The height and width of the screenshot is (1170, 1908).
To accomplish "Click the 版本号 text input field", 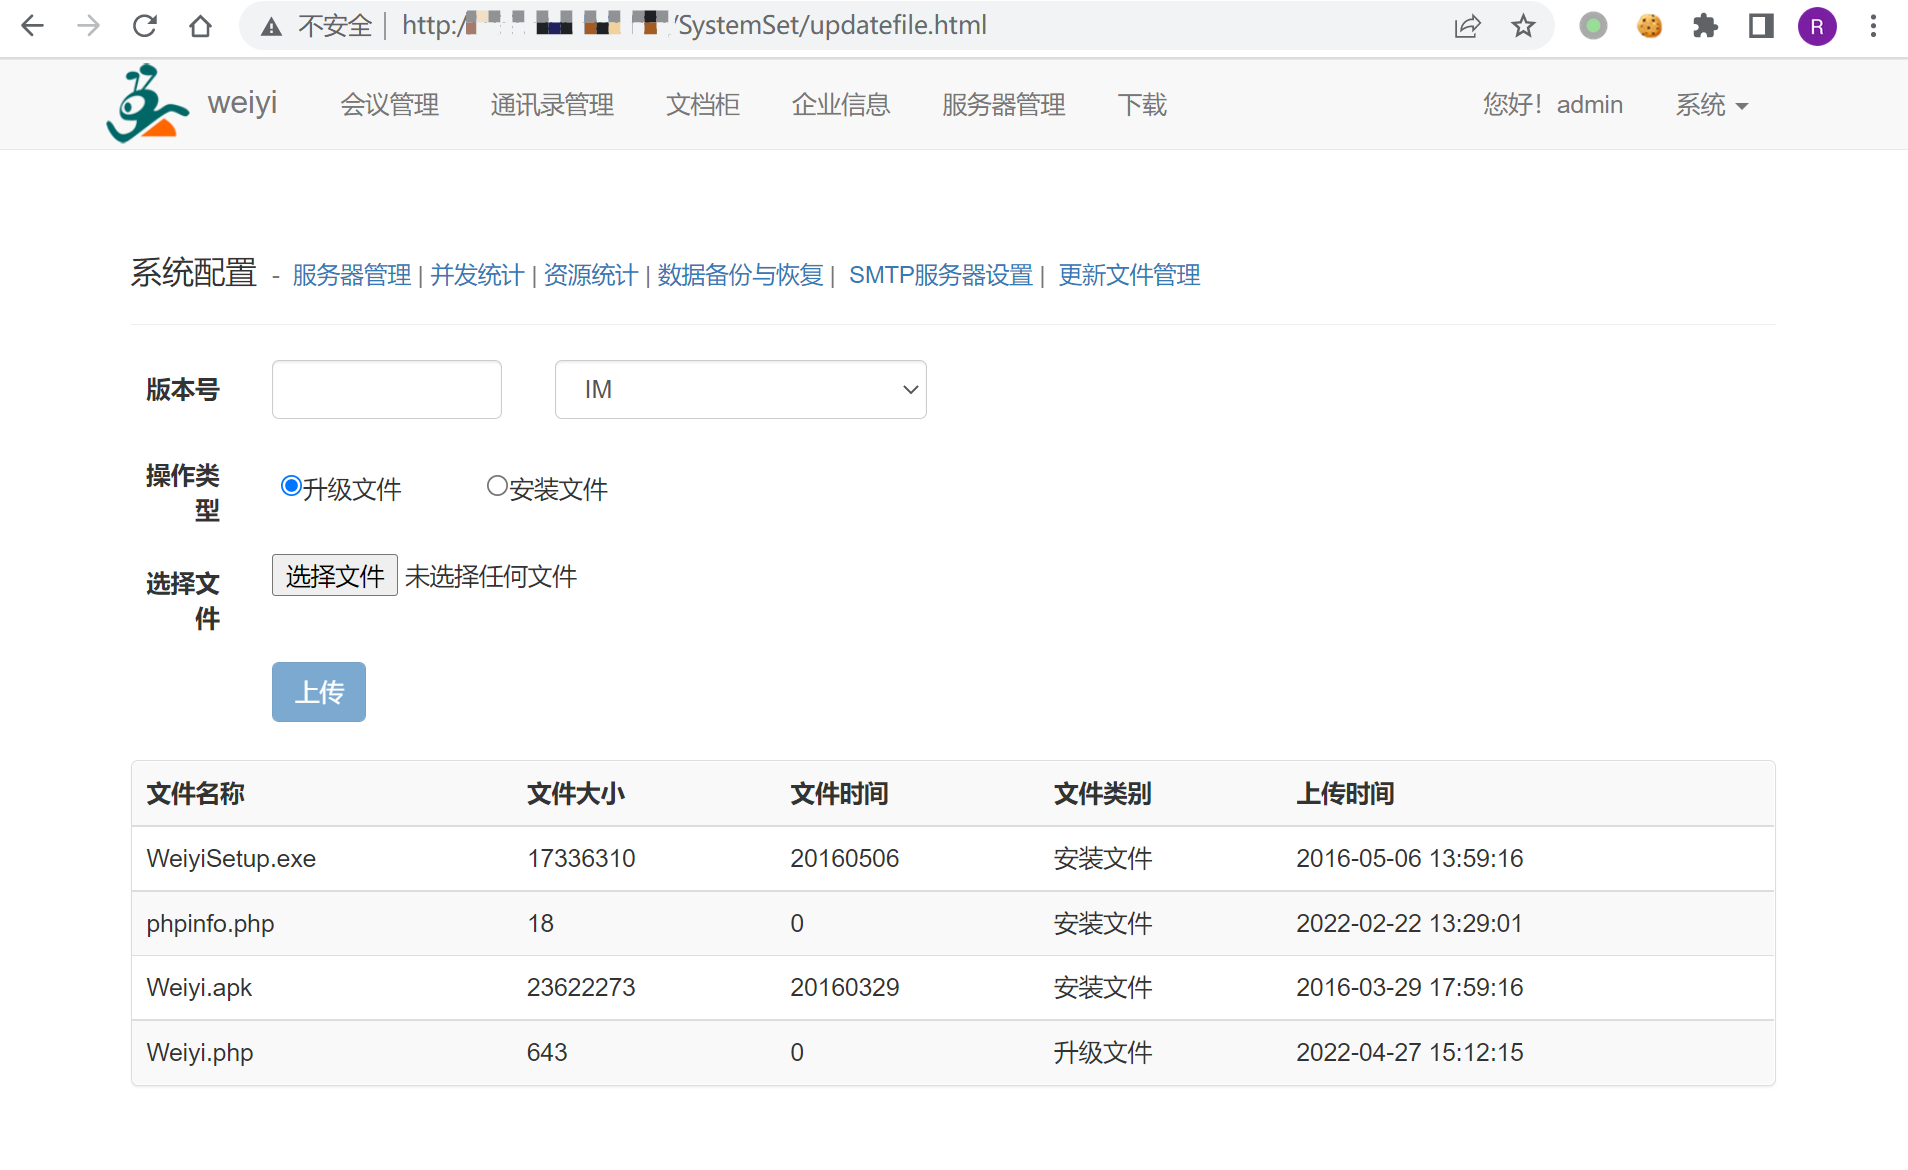I will 386,389.
